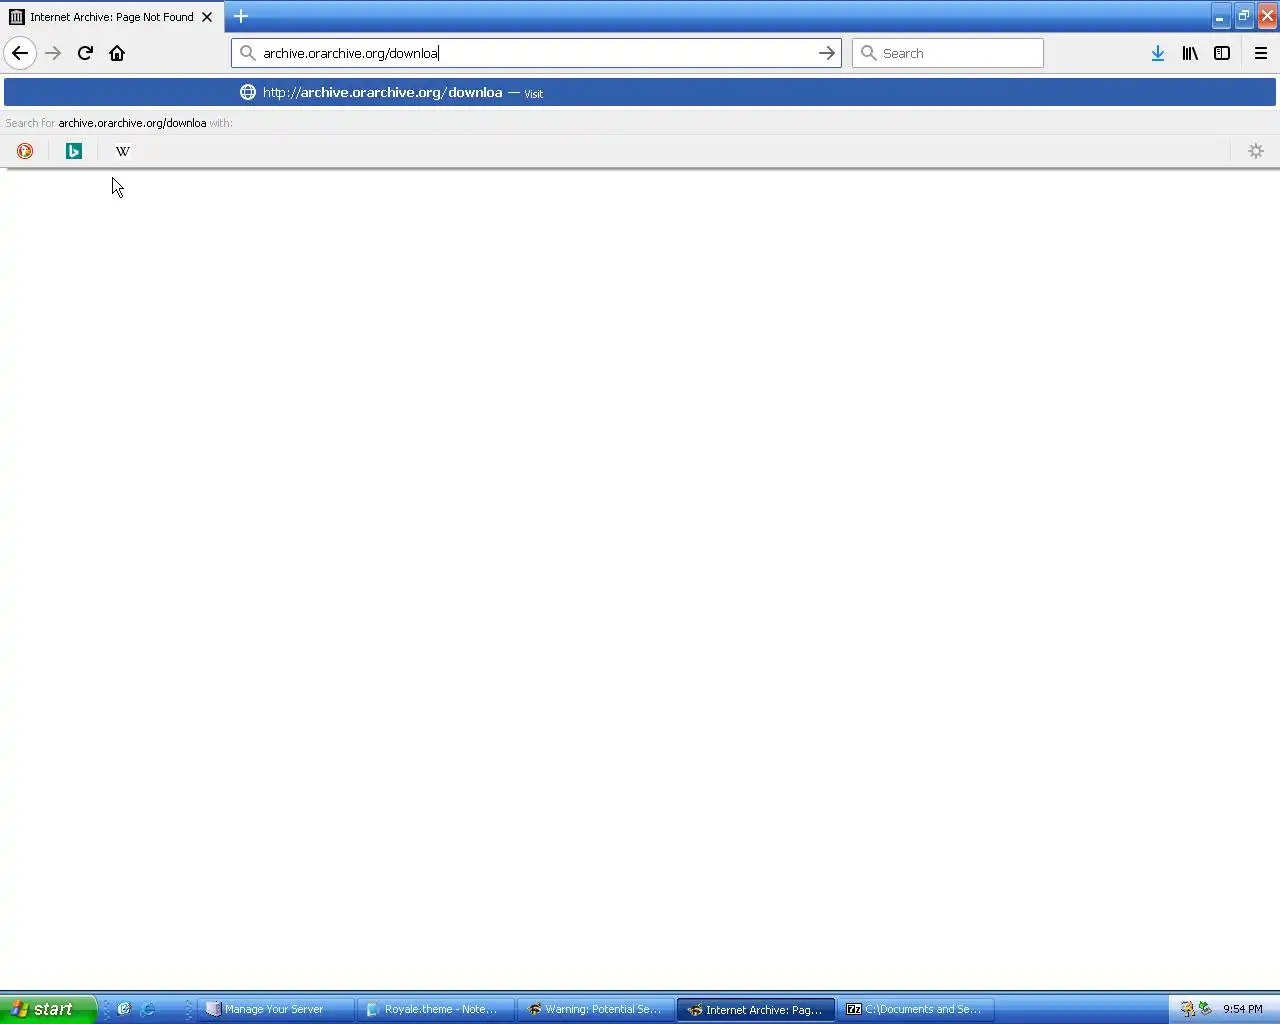Open a new tab with plus button
This screenshot has width=1280, height=1024.
tap(241, 16)
